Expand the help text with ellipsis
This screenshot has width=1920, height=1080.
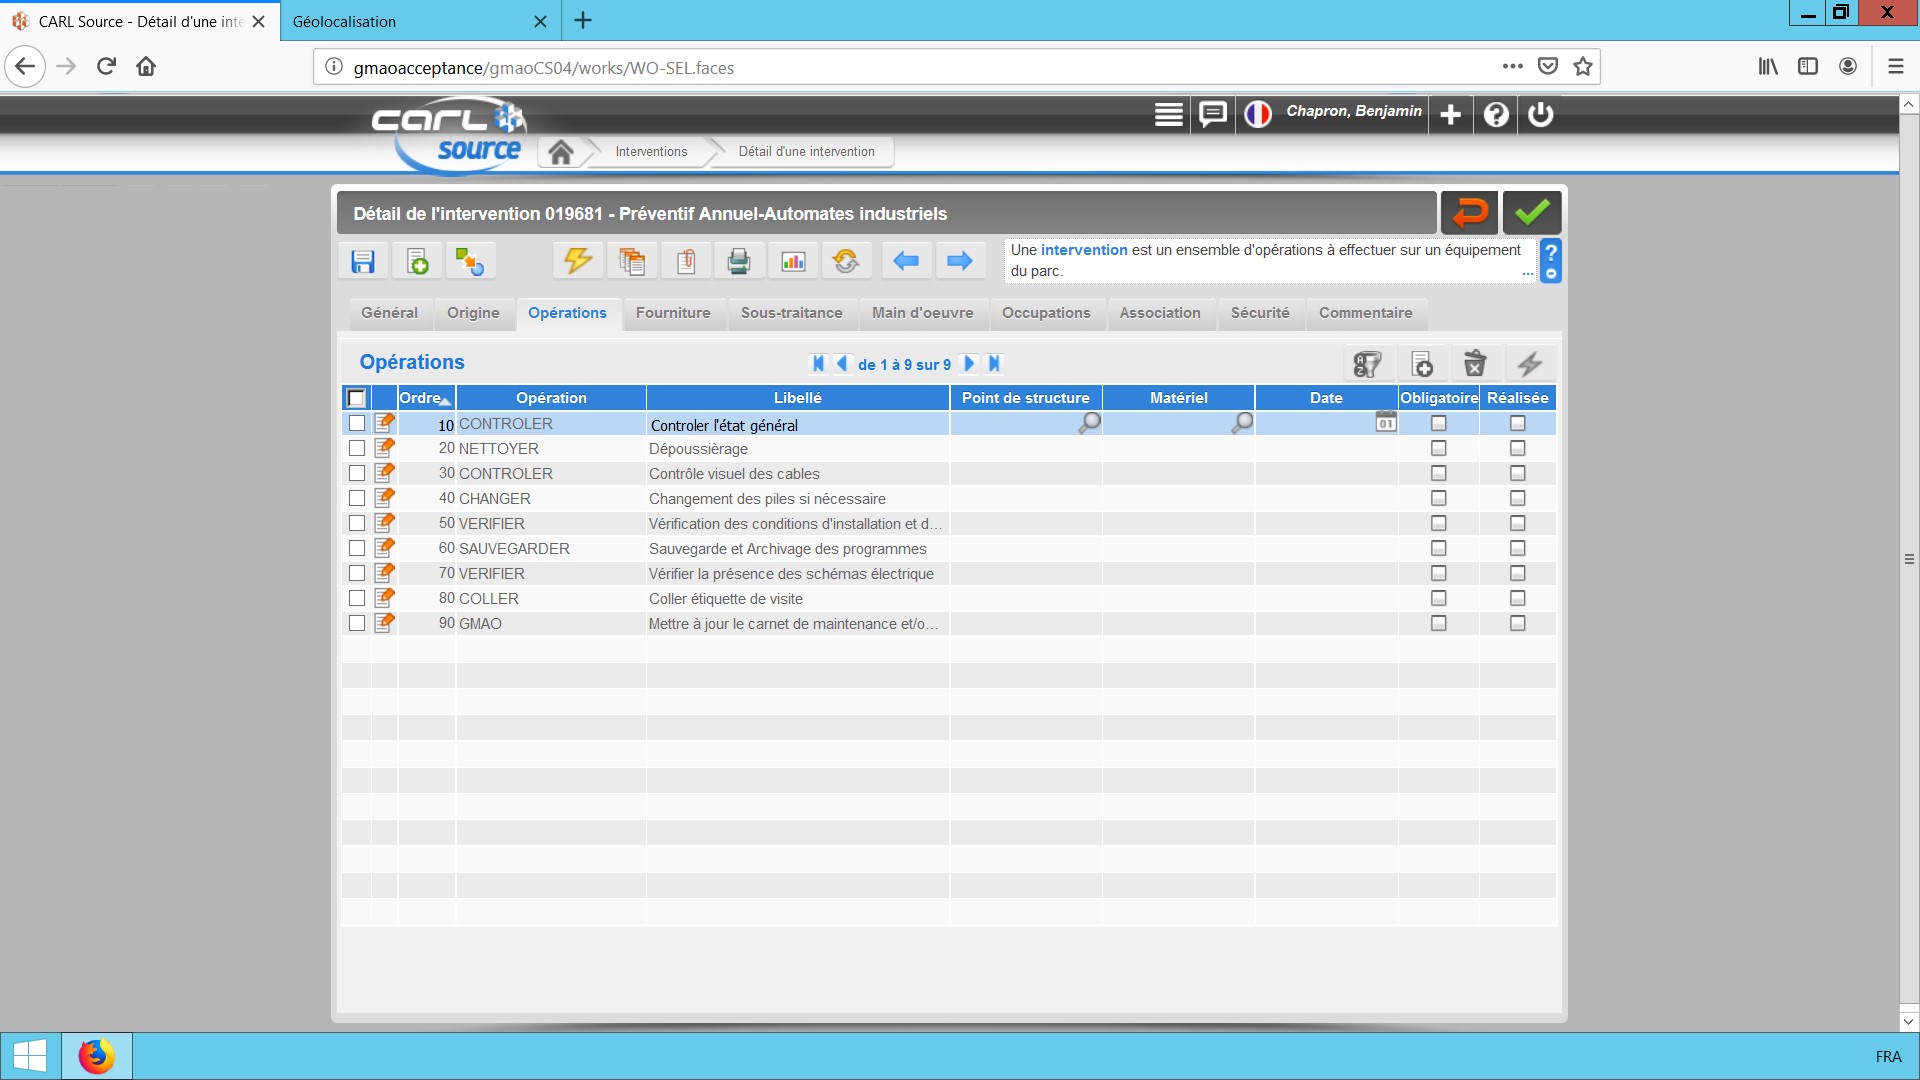coord(1527,272)
